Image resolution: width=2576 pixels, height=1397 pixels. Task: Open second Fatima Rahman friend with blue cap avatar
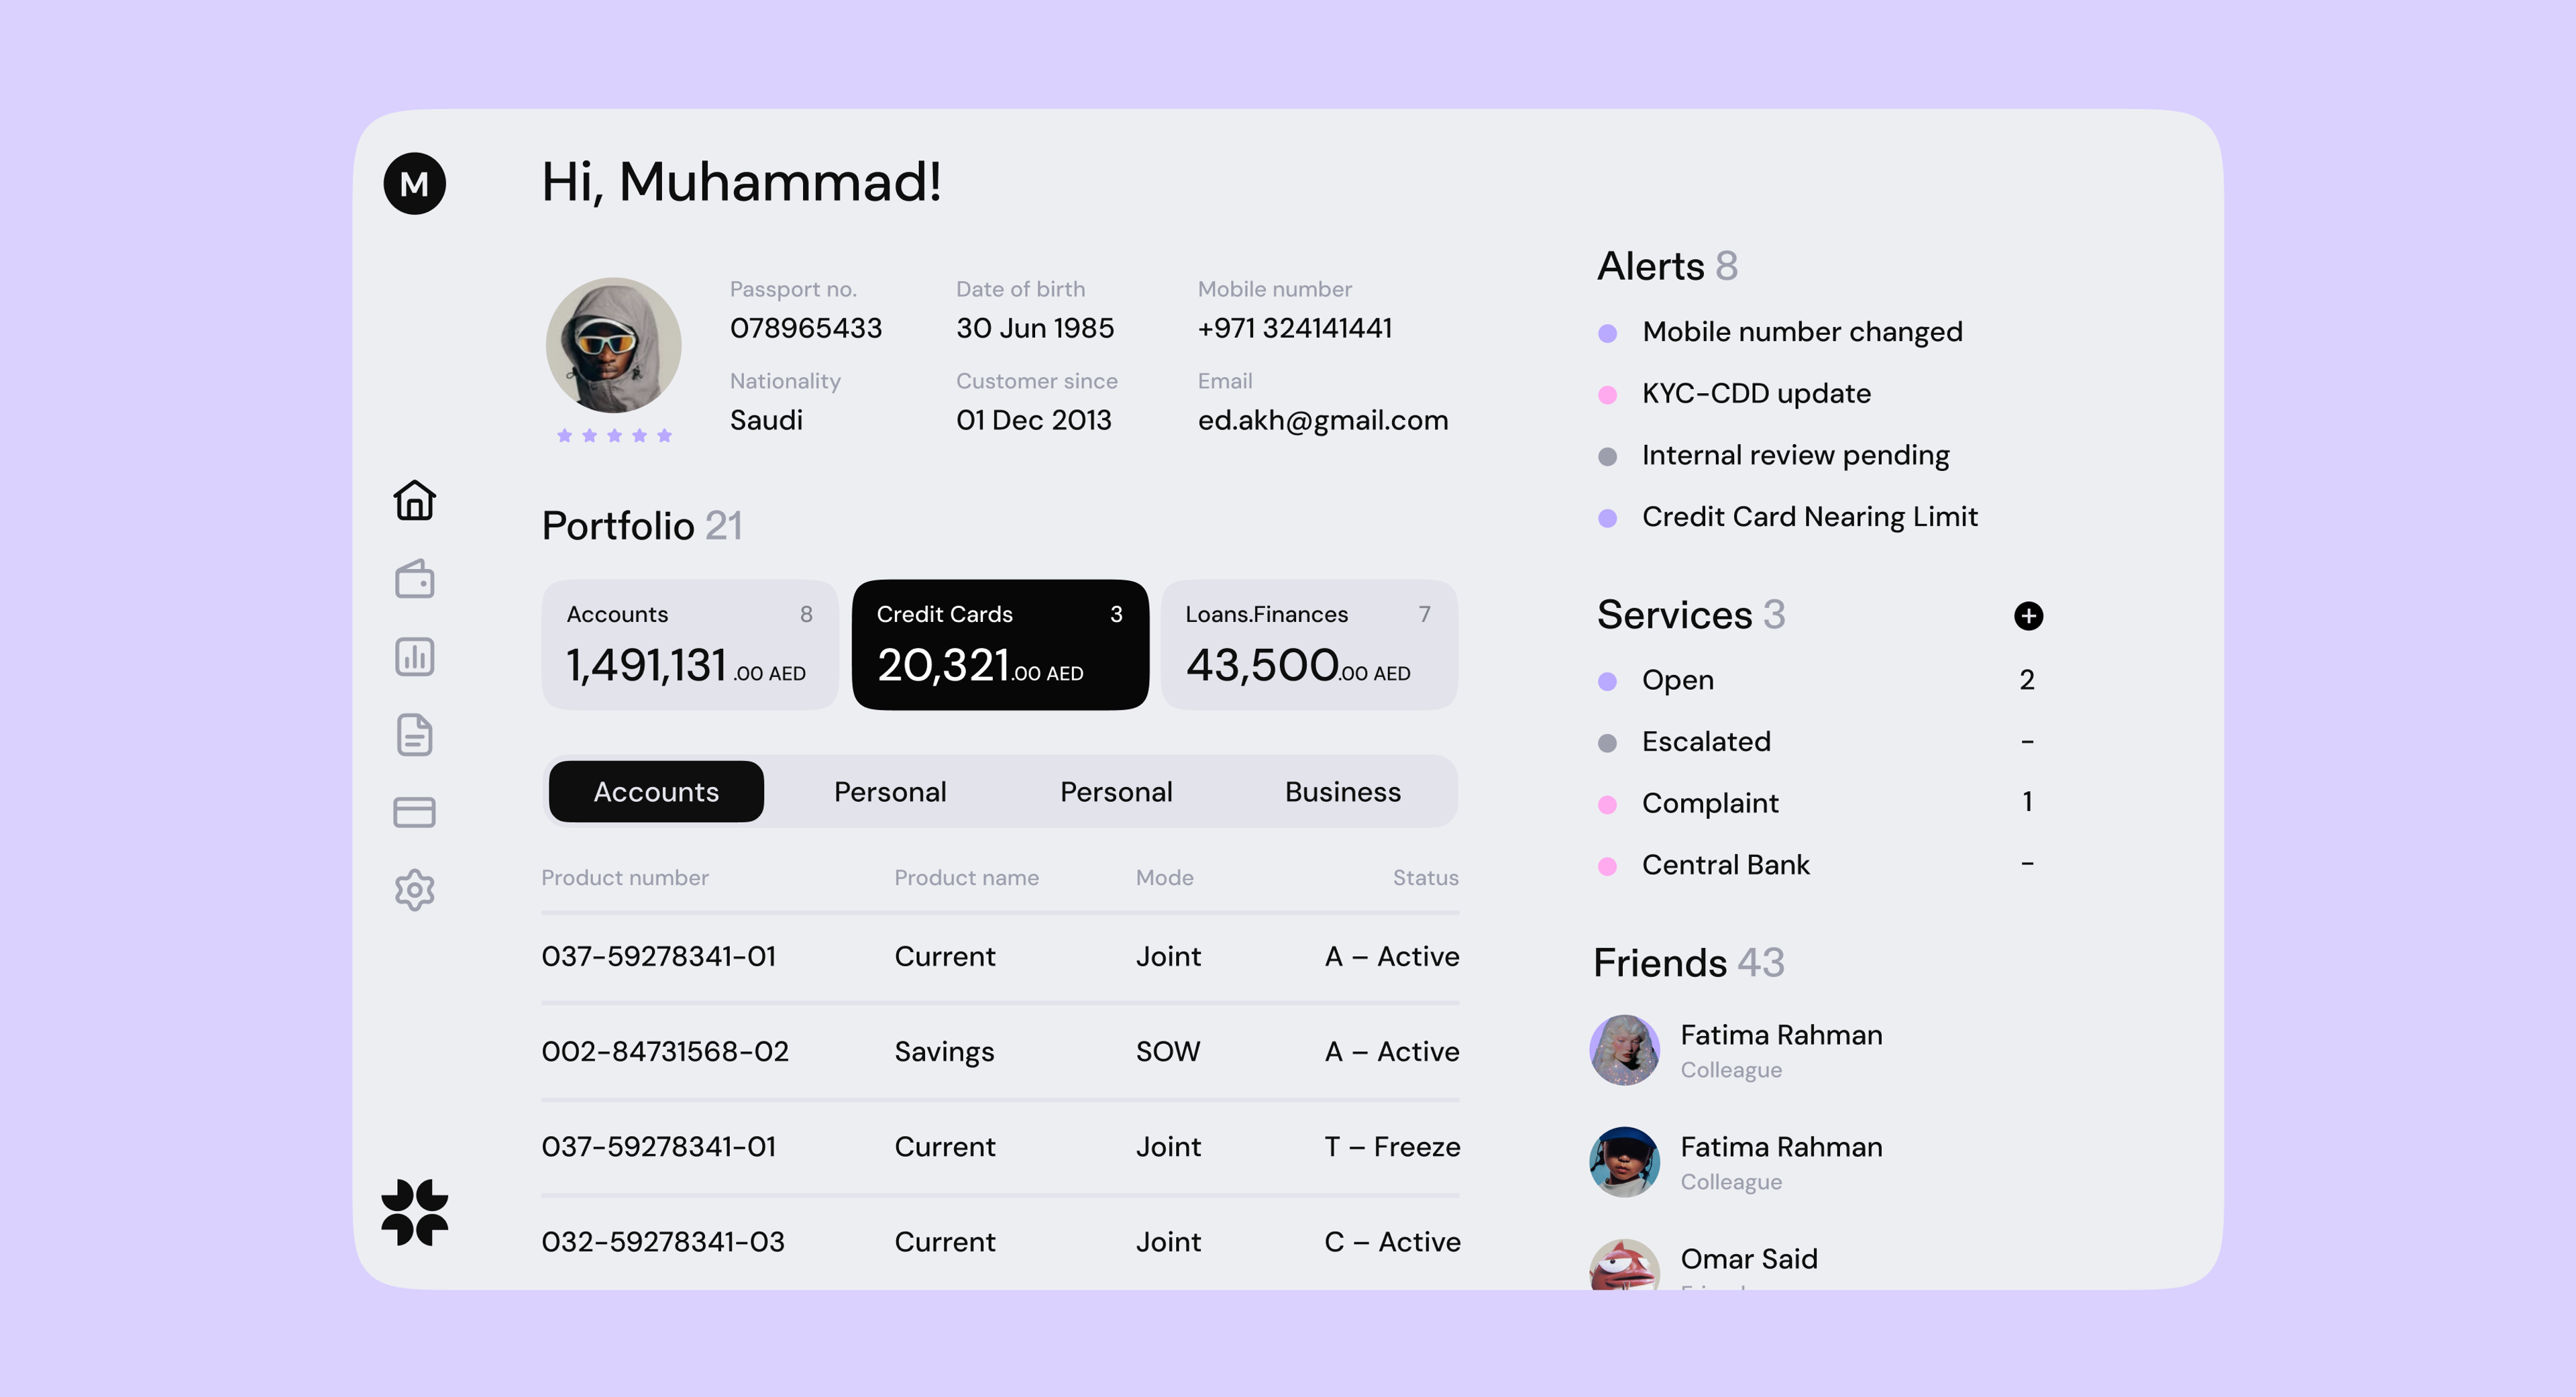pyautogui.click(x=1737, y=1162)
